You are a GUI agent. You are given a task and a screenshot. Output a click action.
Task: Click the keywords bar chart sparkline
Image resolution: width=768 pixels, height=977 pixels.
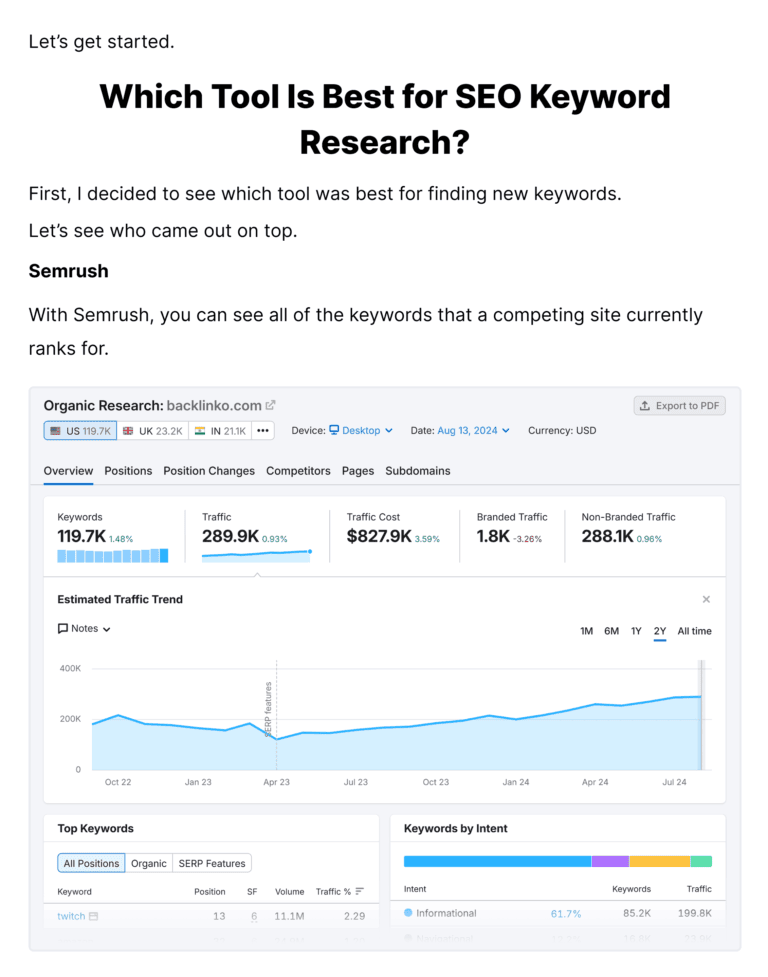112,556
